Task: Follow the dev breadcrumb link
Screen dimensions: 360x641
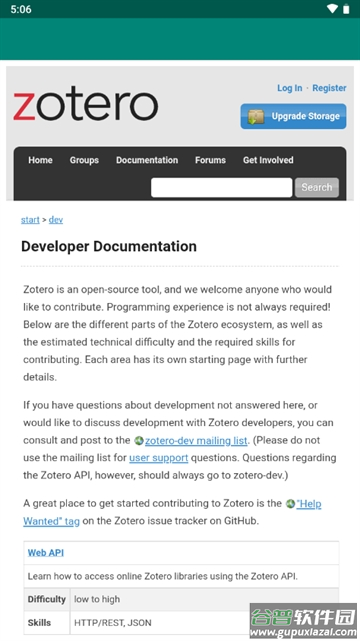Action: pyautogui.click(x=56, y=220)
